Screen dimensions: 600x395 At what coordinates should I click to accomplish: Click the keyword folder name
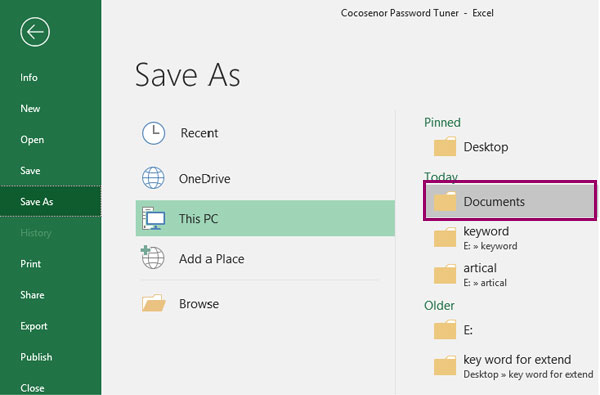tap(486, 231)
